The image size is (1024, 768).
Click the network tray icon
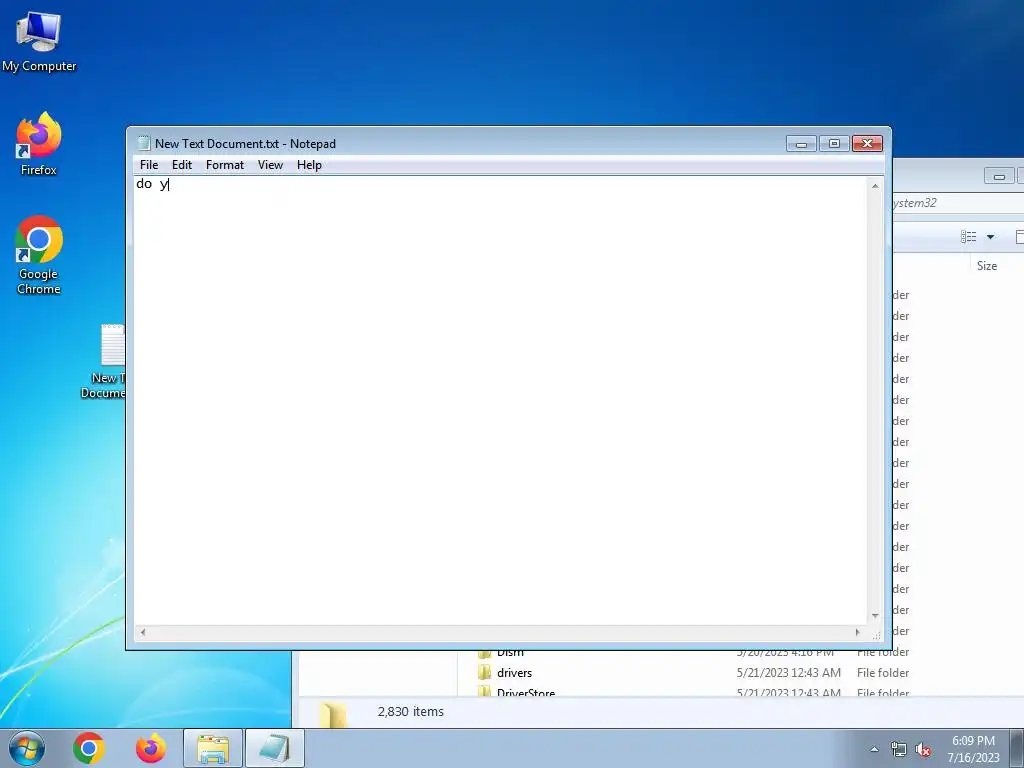[899, 750]
